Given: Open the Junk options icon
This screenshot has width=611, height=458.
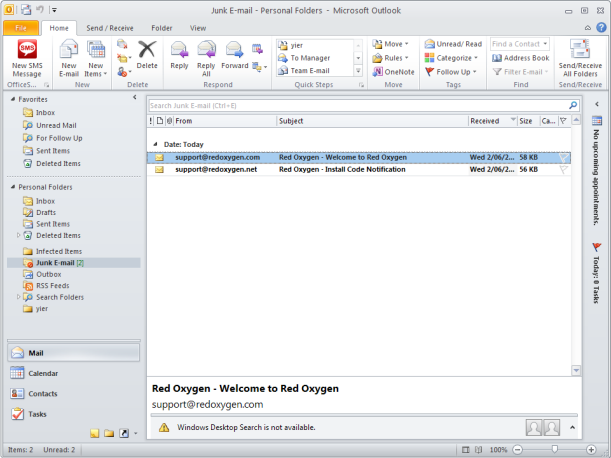Looking at the screenshot, I should 124,72.
